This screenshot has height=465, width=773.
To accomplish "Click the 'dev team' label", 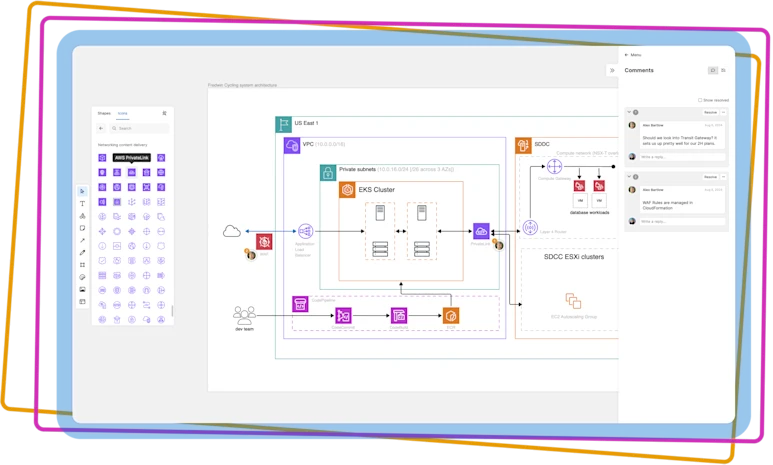I will 245,329.
